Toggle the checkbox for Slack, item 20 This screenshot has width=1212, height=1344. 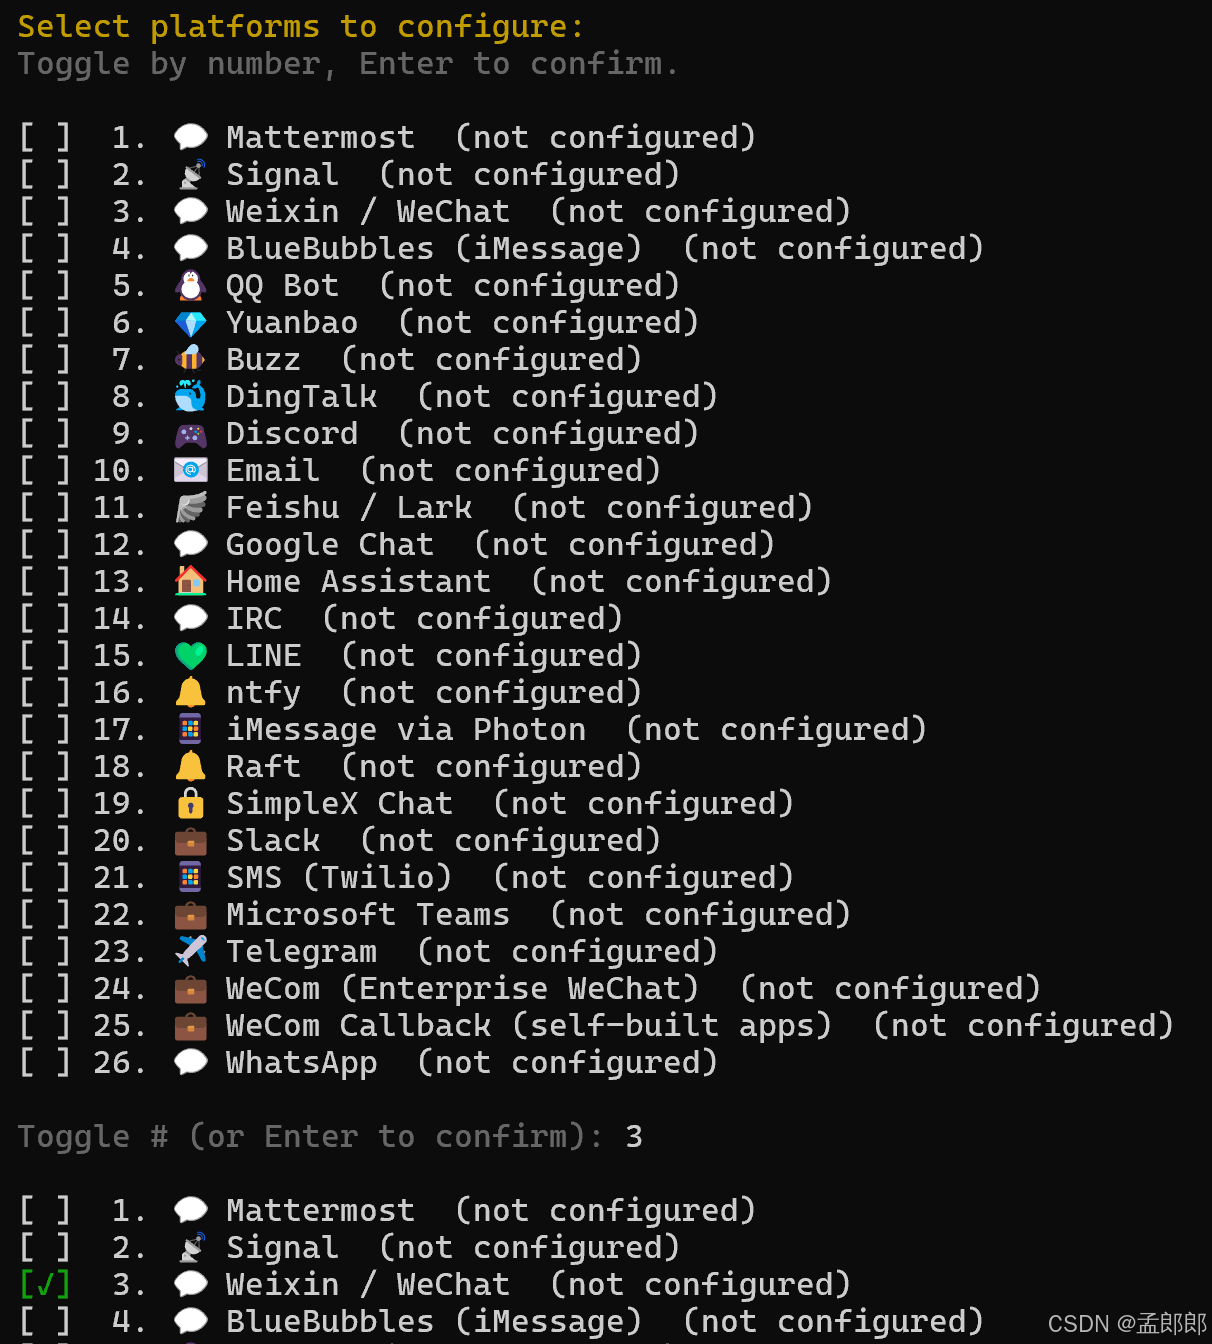click(x=45, y=841)
